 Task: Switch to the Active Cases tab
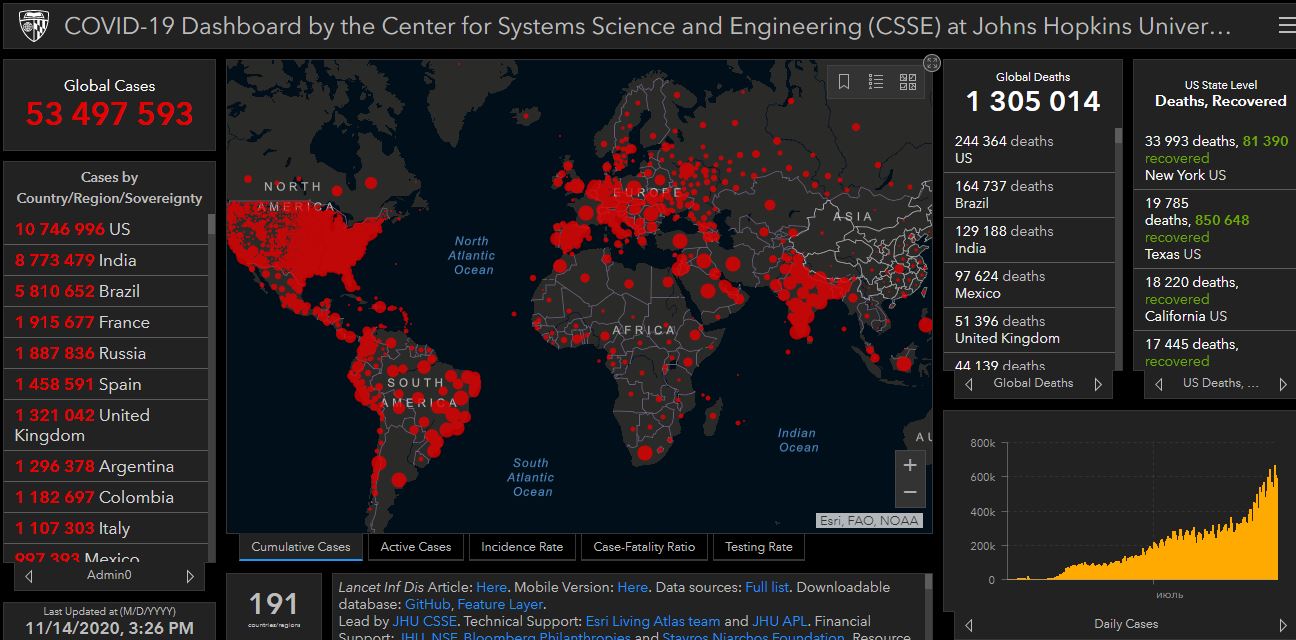416,547
